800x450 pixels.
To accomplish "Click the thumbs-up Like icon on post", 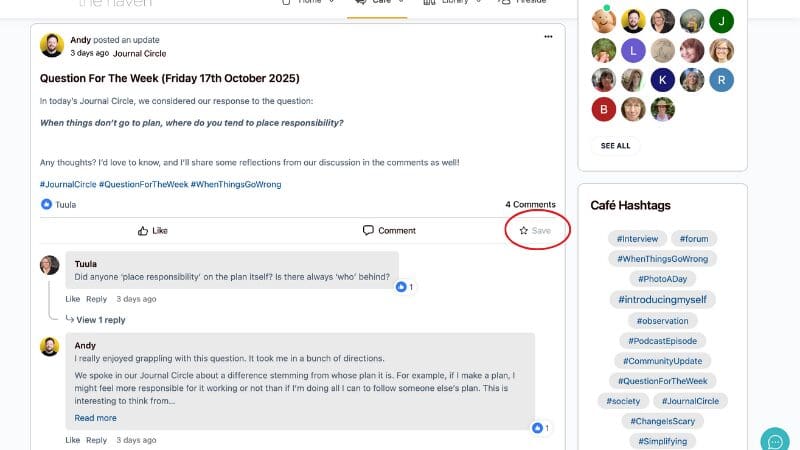I will tap(143, 231).
